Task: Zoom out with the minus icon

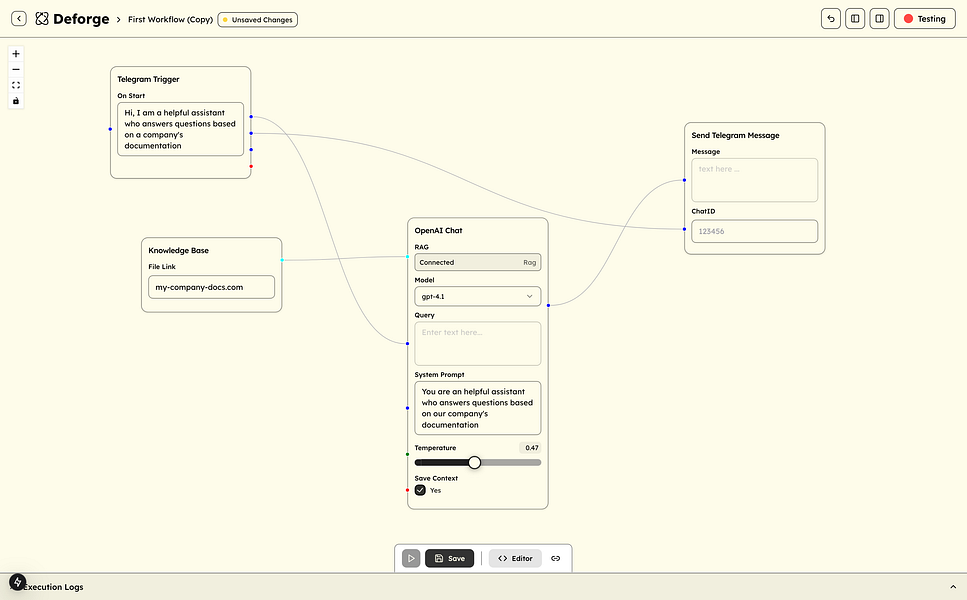Action: tap(16, 69)
